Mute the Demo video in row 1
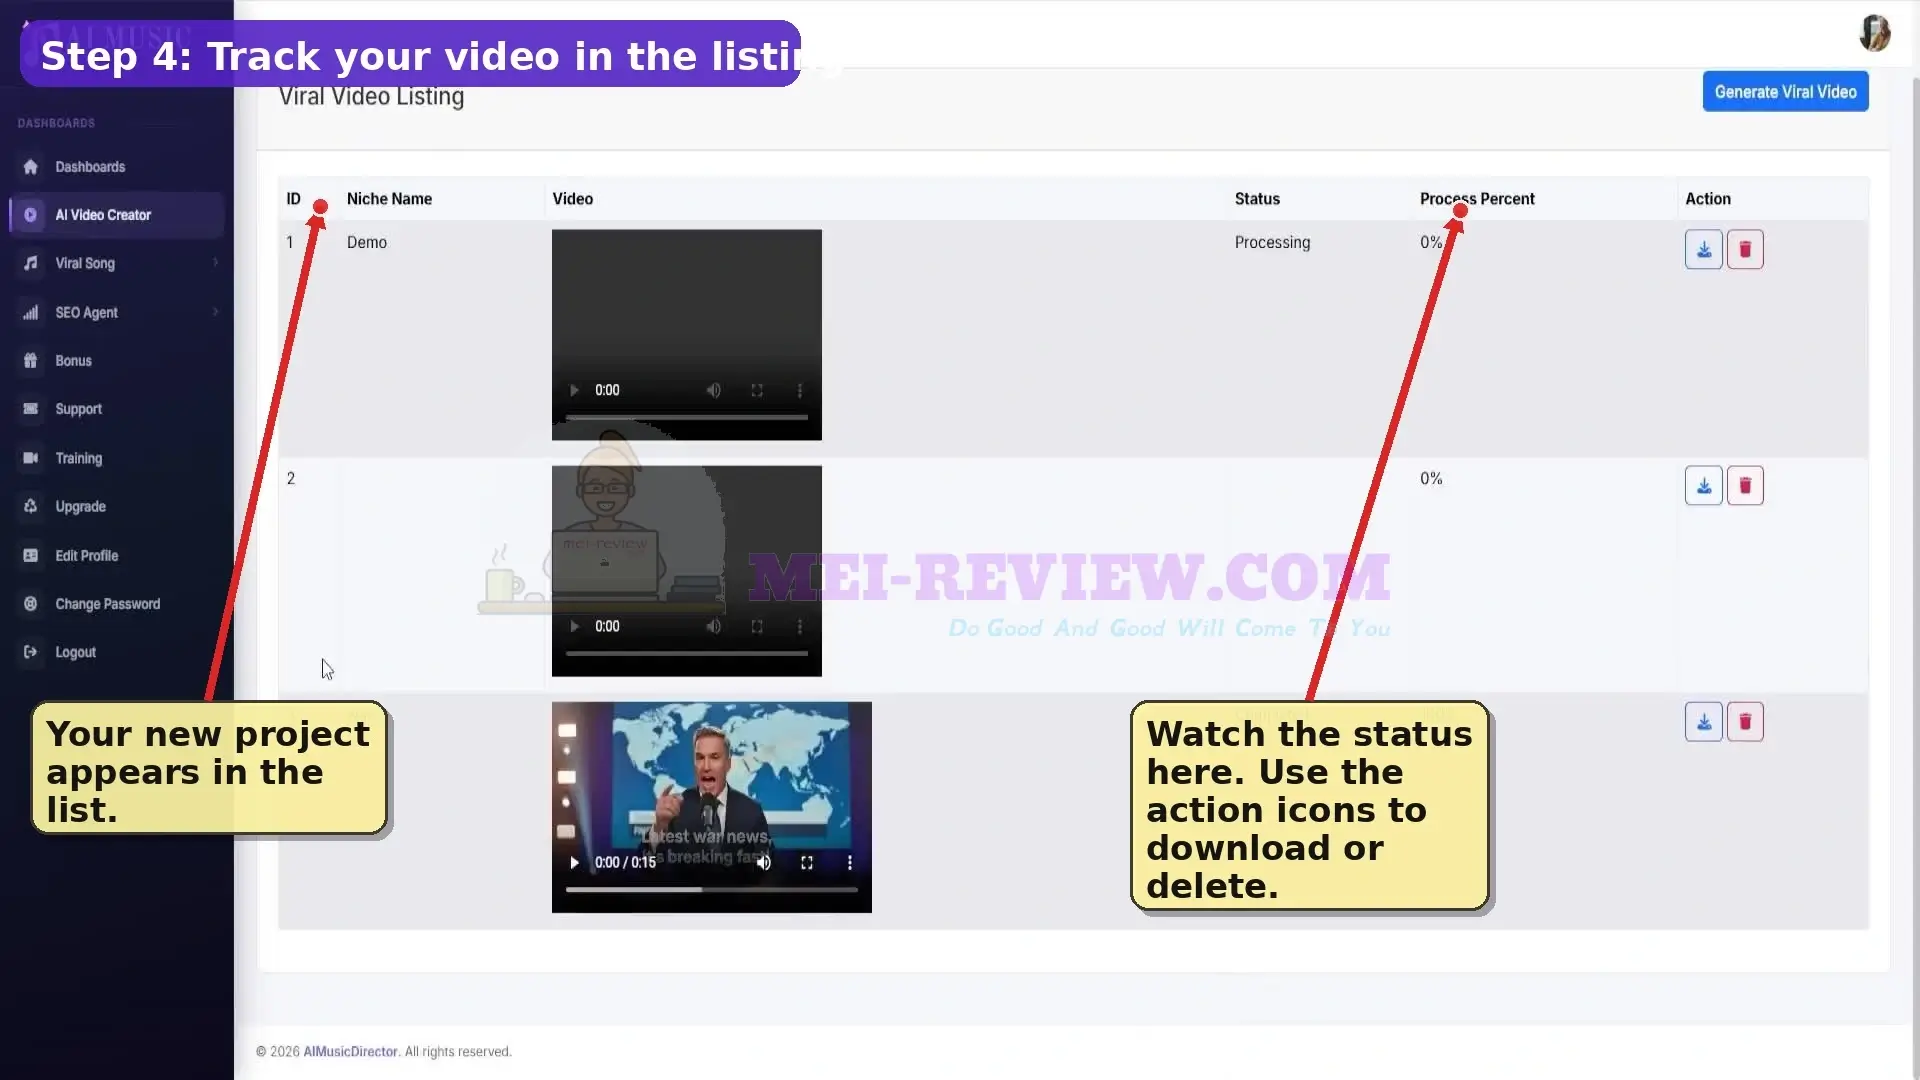1920x1080 pixels. coord(714,390)
